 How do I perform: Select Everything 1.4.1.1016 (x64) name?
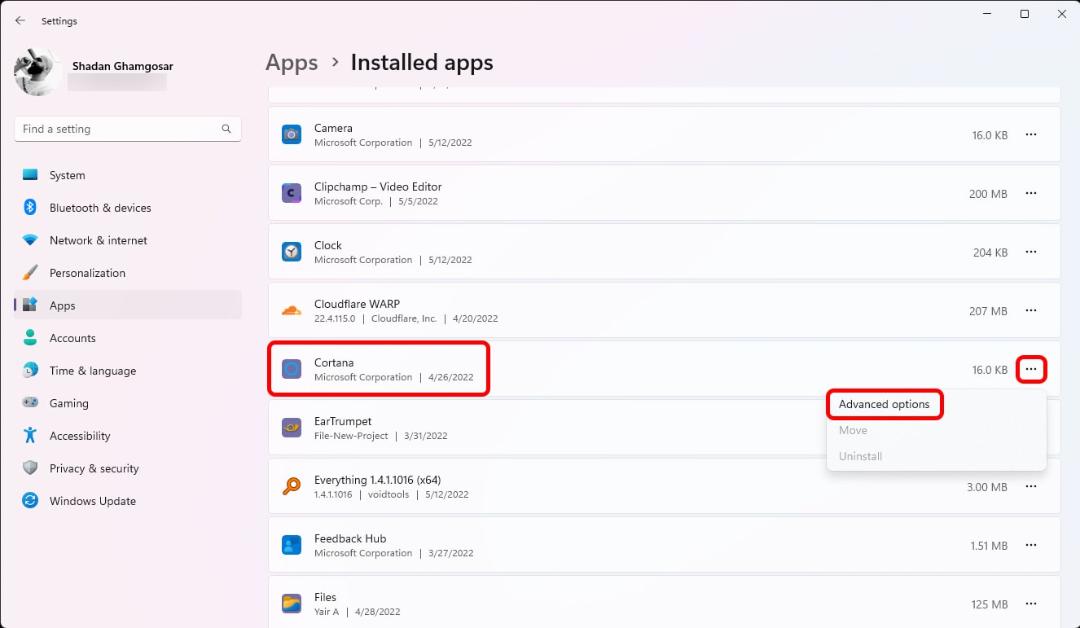click(377, 480)
